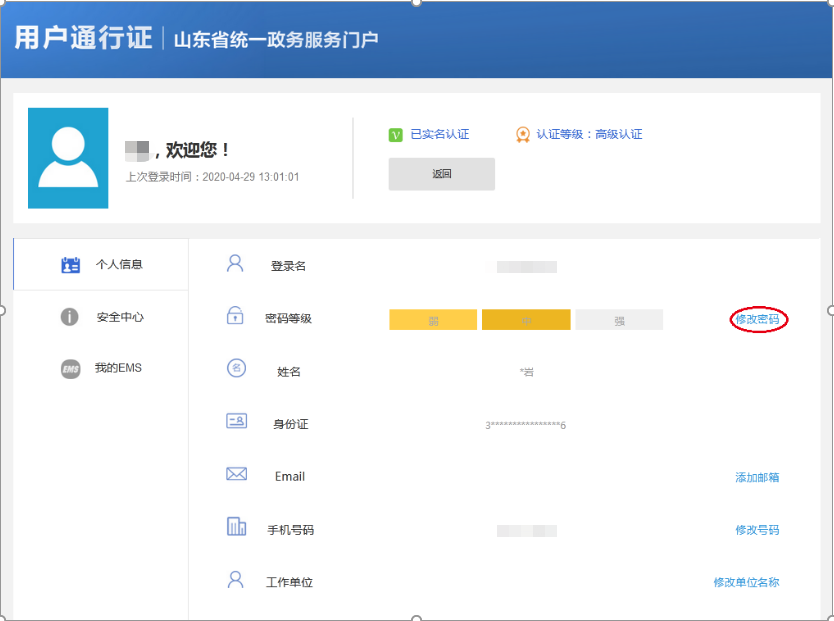834x621 pixels.
Task: Click the calendar icon beside 个人信息
Action: pos(69,264)
